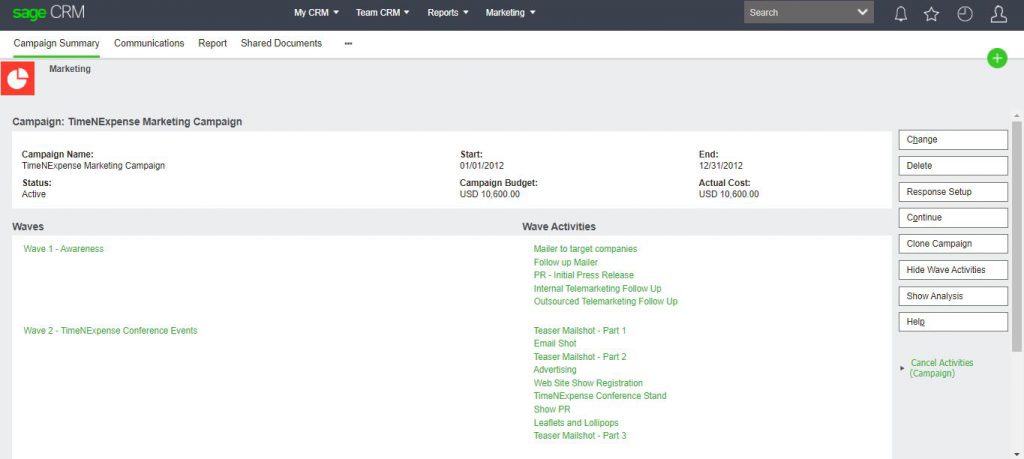Click the Sage CRM logo
This screenshot has height=459, width=1024.
(x=48, y=12)
